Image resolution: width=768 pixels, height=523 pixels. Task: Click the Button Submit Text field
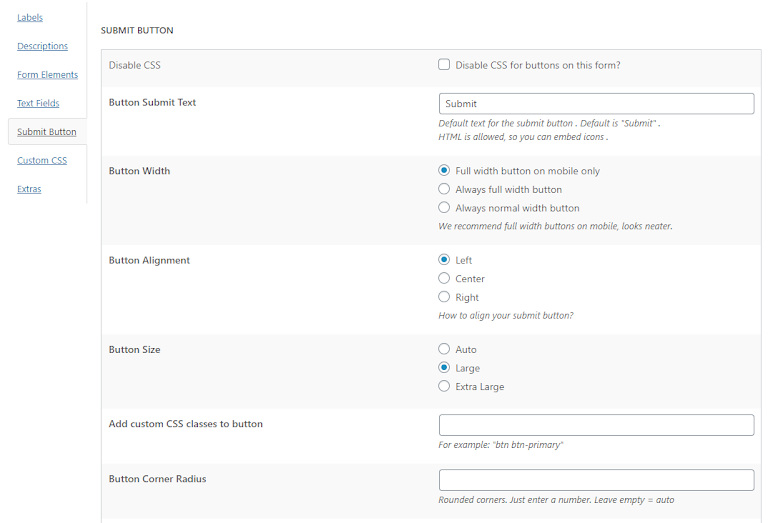coord(596,104)
